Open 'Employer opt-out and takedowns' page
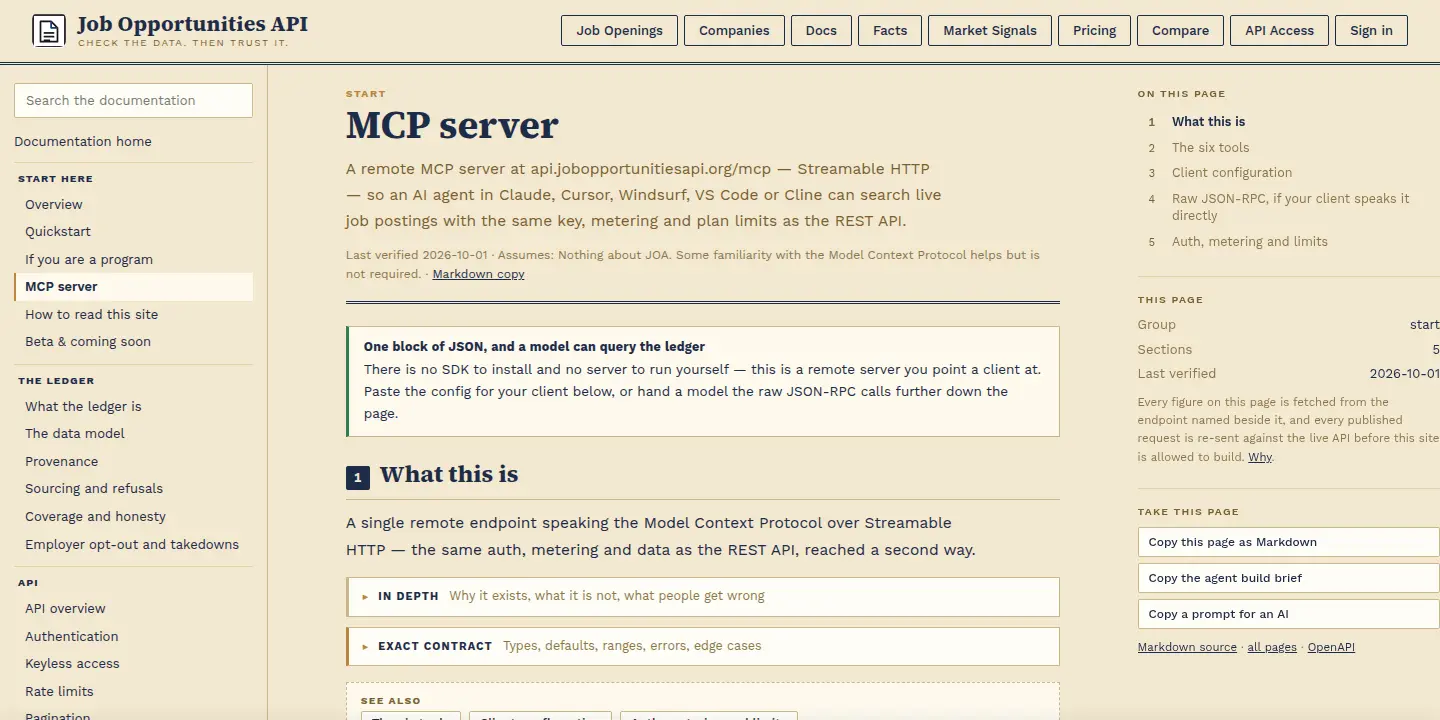This screenshot has width=1440, height=720. tap(132, 544)
